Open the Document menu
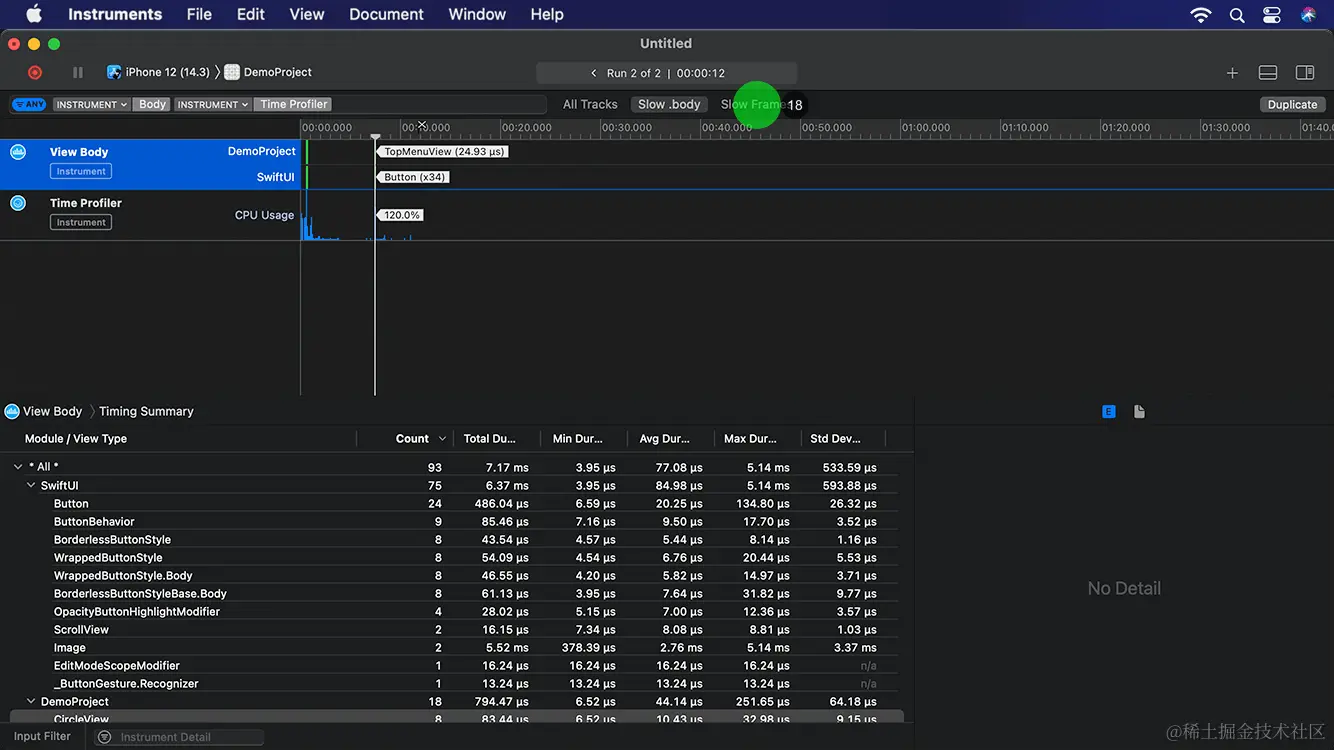 [387, 14]
